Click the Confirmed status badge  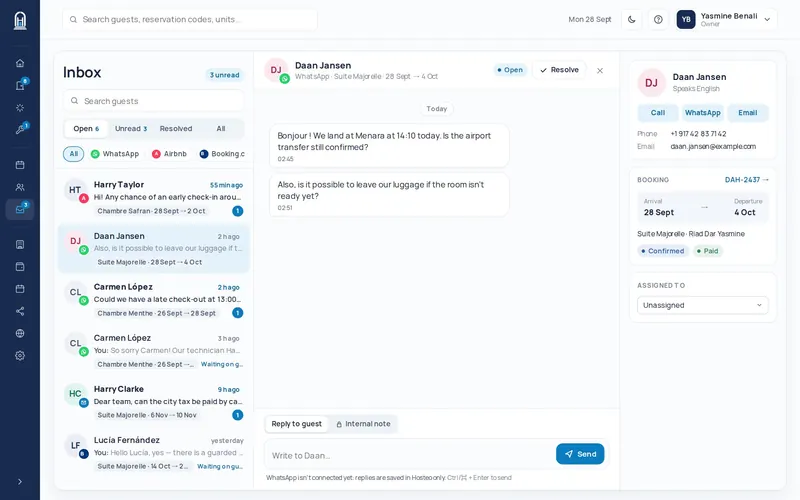[663, 251]
